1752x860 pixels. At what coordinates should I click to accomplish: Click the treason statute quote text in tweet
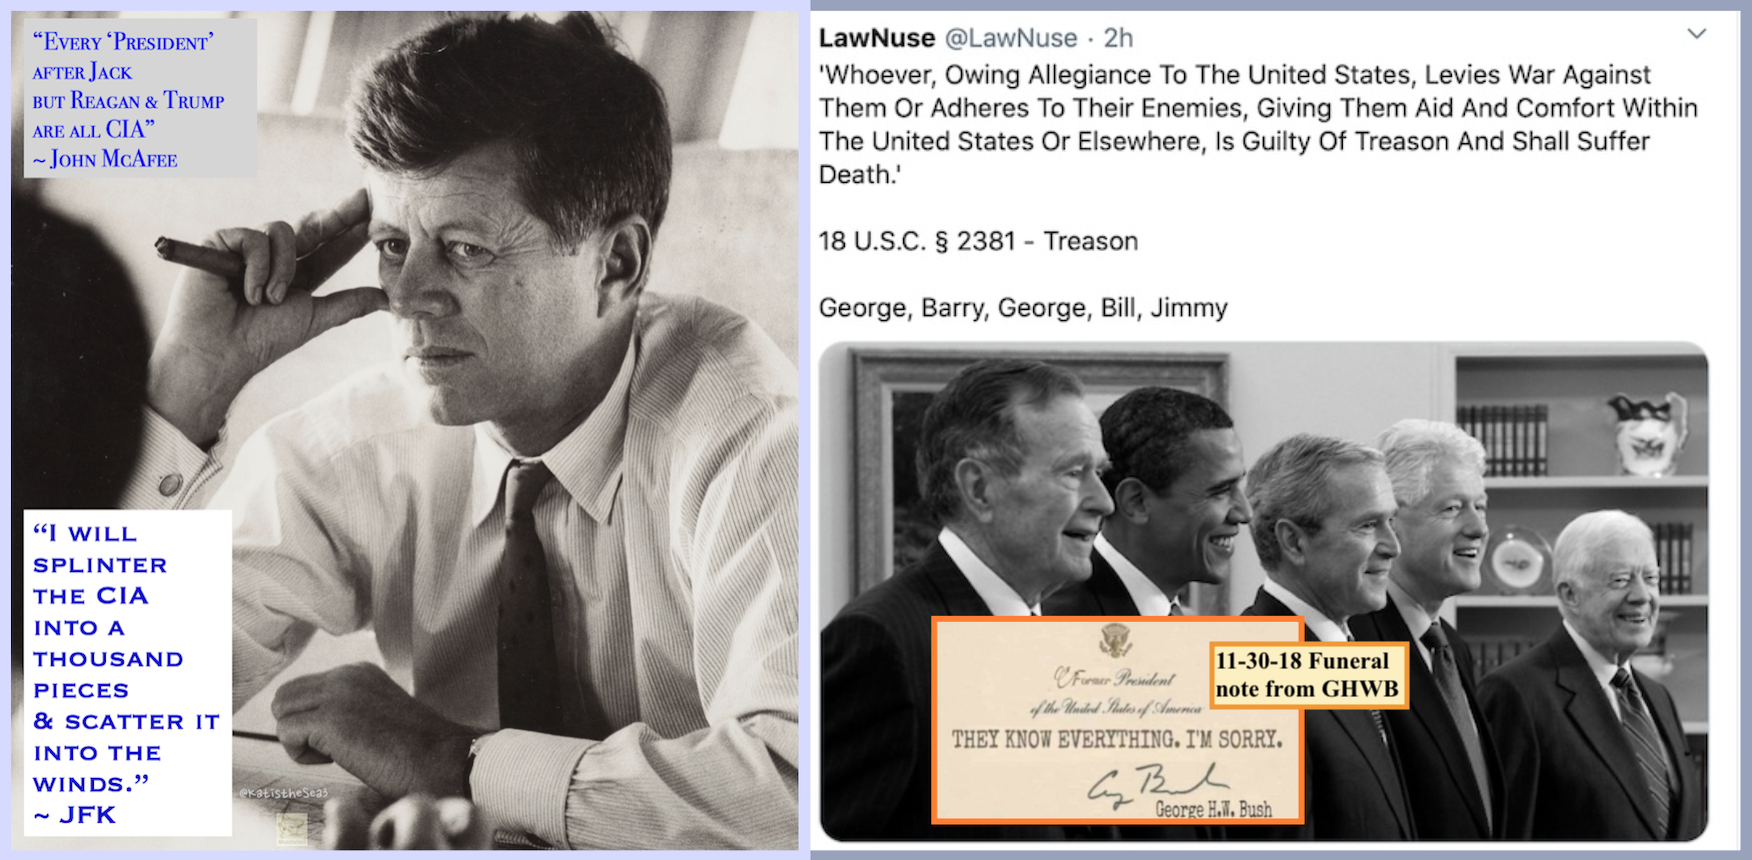[1258, 124]
